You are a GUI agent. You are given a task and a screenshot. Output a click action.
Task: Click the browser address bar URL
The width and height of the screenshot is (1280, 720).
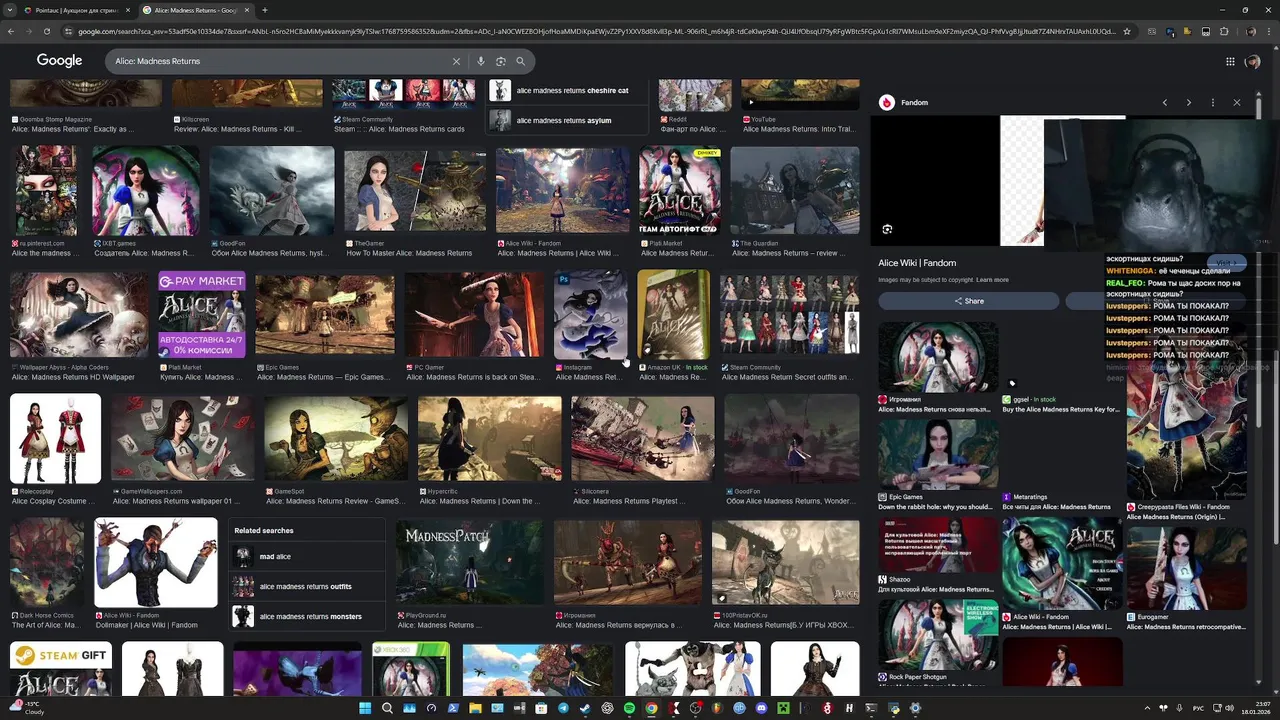point(596,32)
